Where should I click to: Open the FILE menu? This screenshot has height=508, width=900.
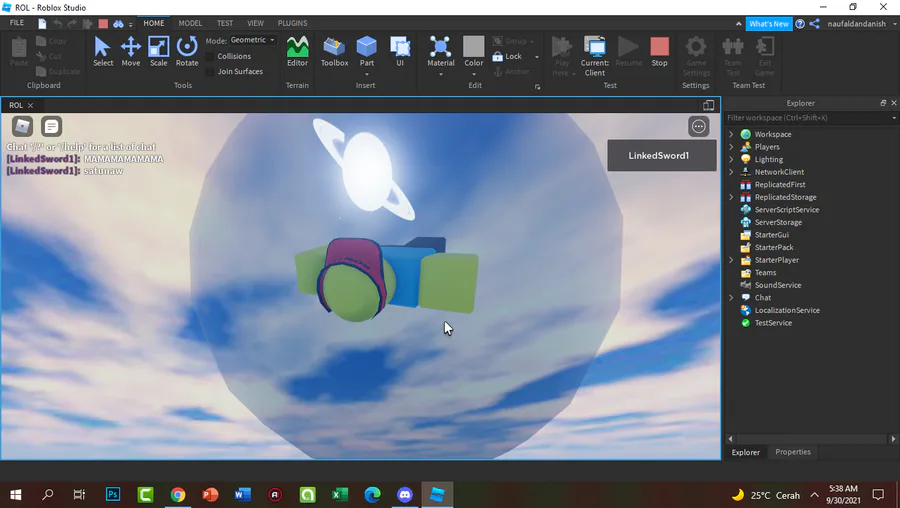coord(17,23)
